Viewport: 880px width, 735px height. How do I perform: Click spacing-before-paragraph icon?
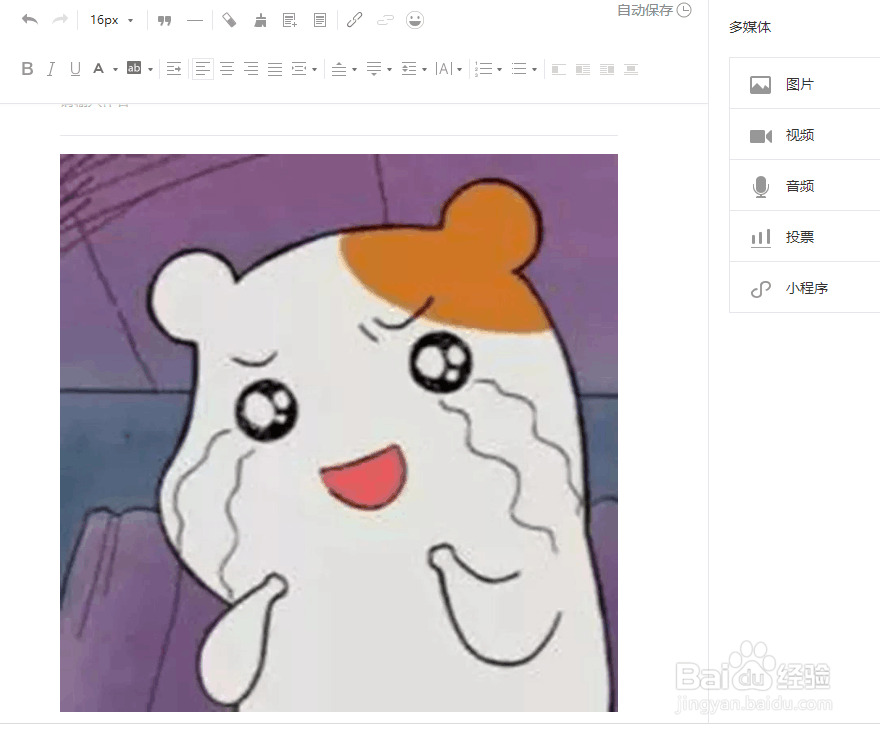click(x=338, y=70)
